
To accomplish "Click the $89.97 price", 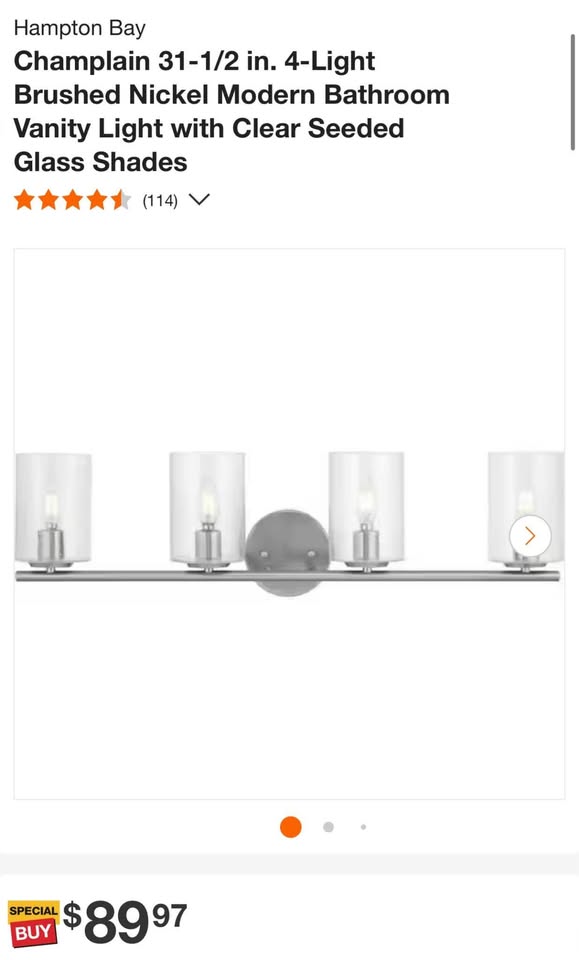I will click(x=125, y=922).
